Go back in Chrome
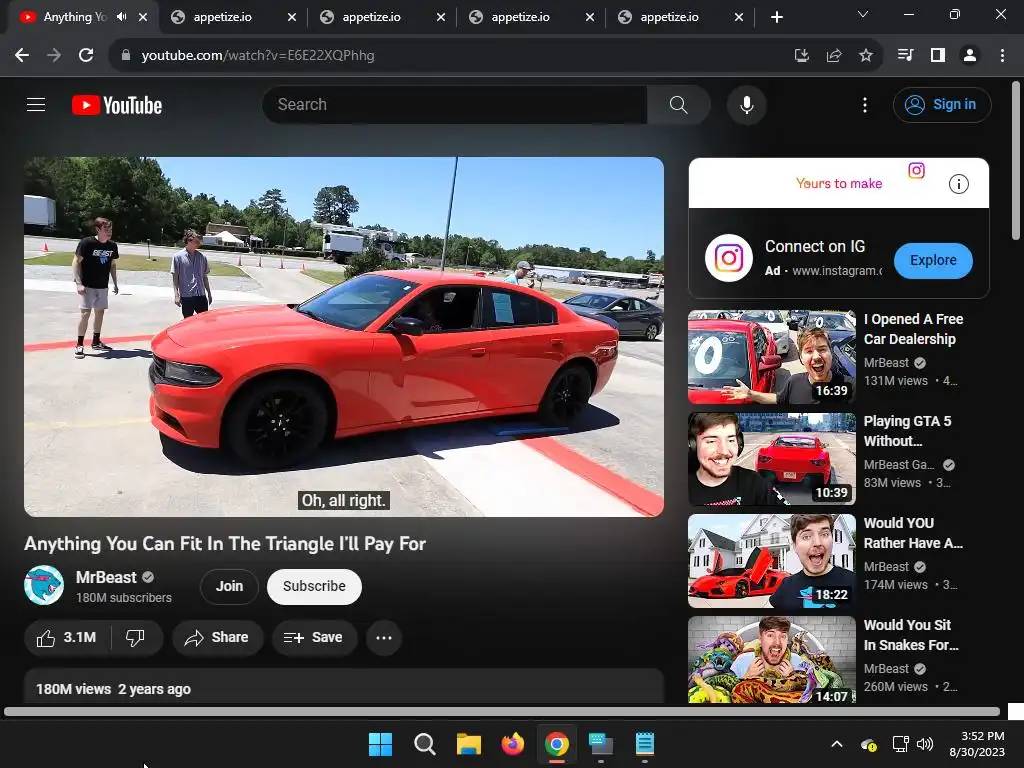 pyautogui.click(x=22, y=56)
